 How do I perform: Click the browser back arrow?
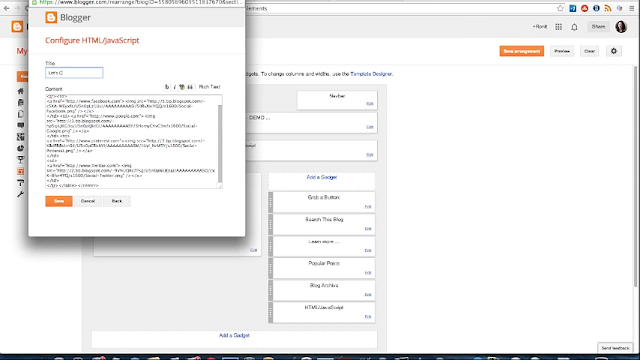(x=7, y=8)
